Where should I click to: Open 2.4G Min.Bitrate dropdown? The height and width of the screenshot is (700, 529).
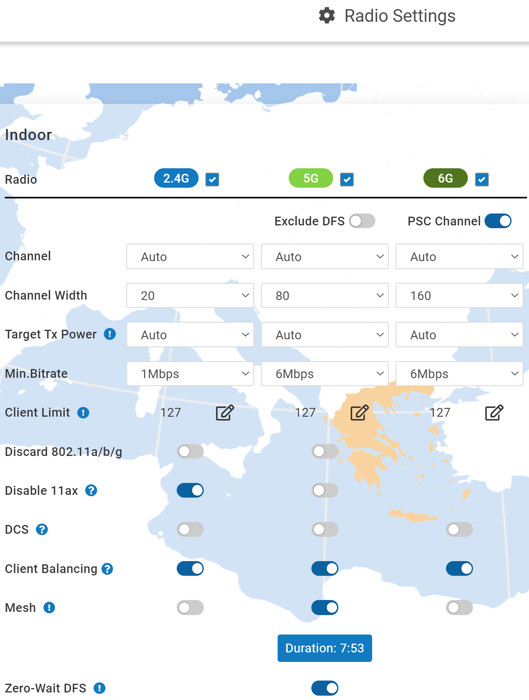[190, 374]
